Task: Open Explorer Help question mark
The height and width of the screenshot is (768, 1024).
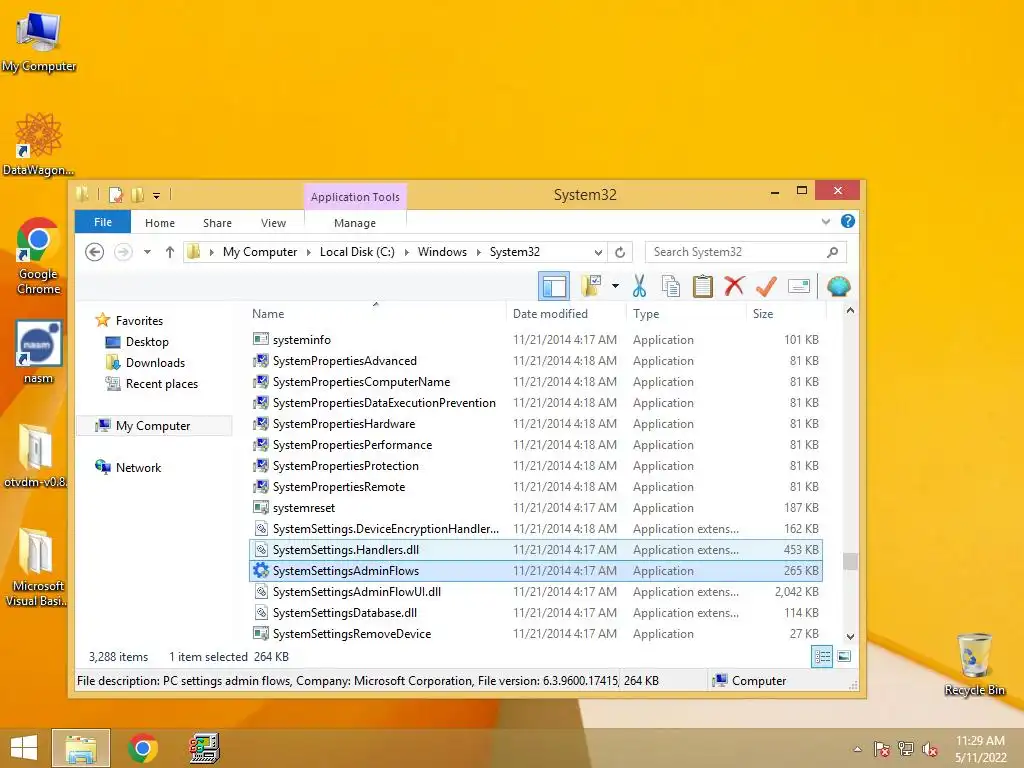Action: coord(848,221)
